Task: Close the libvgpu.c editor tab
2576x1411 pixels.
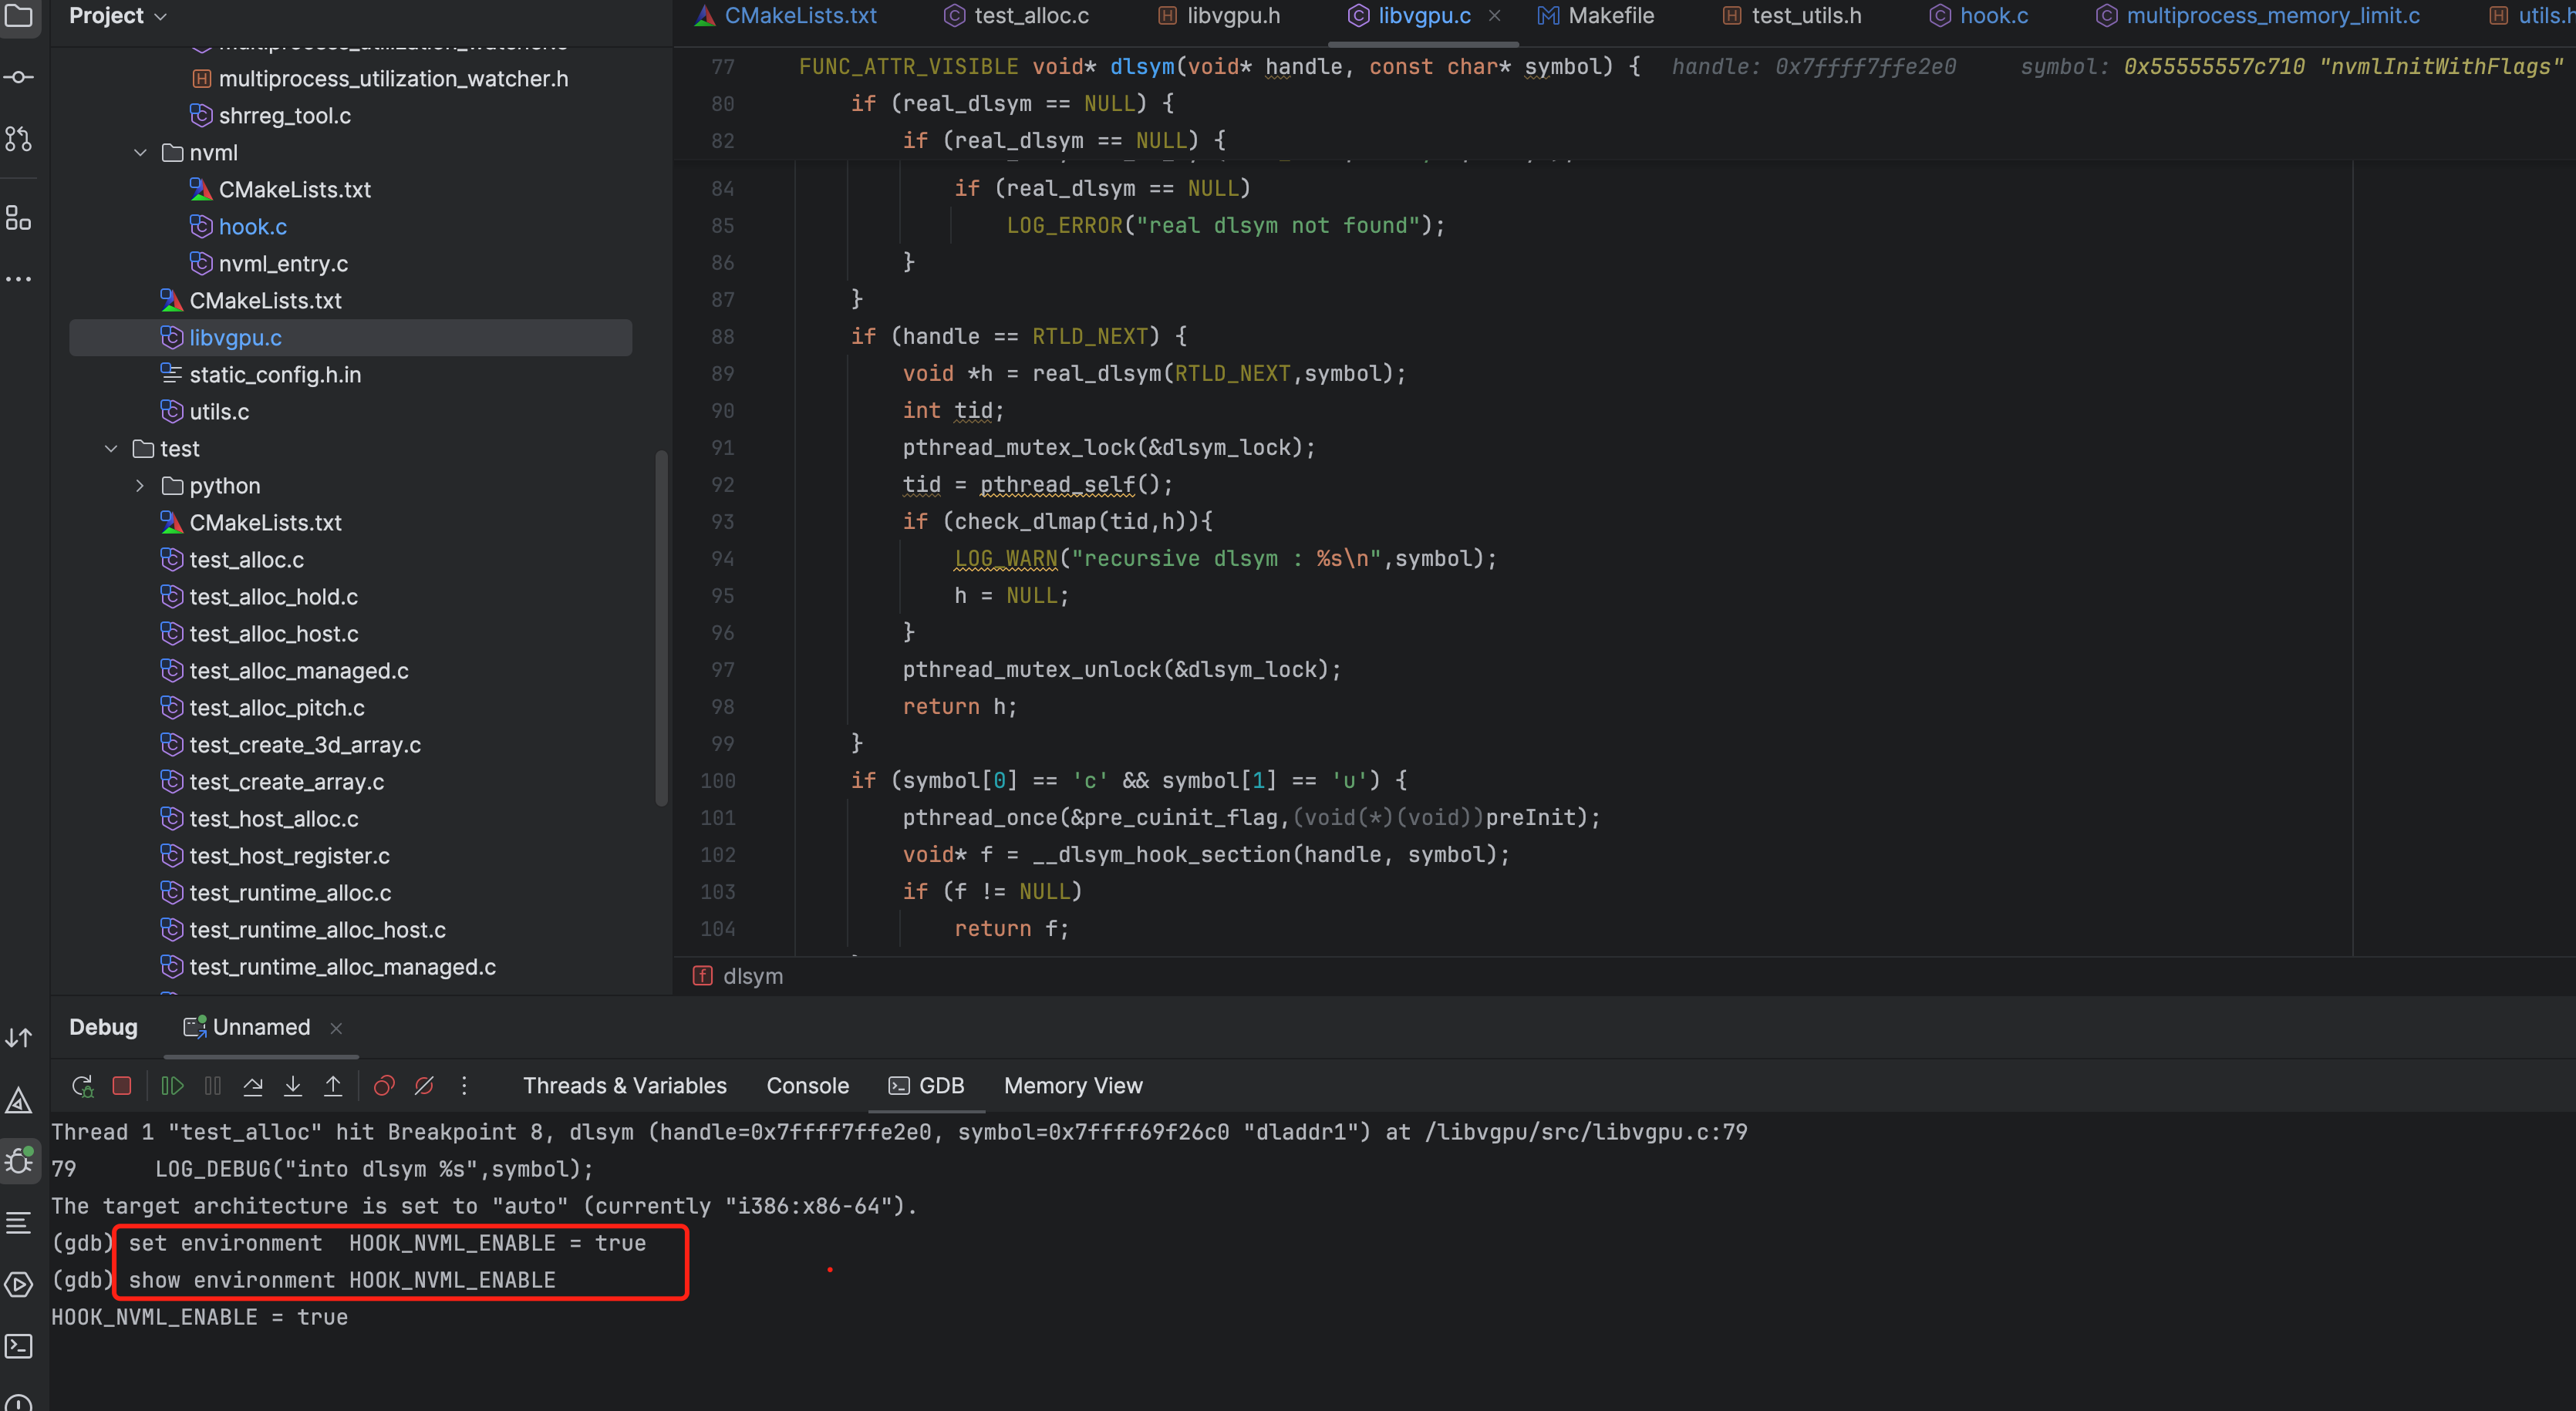Action: click(x=1494, y=16)
